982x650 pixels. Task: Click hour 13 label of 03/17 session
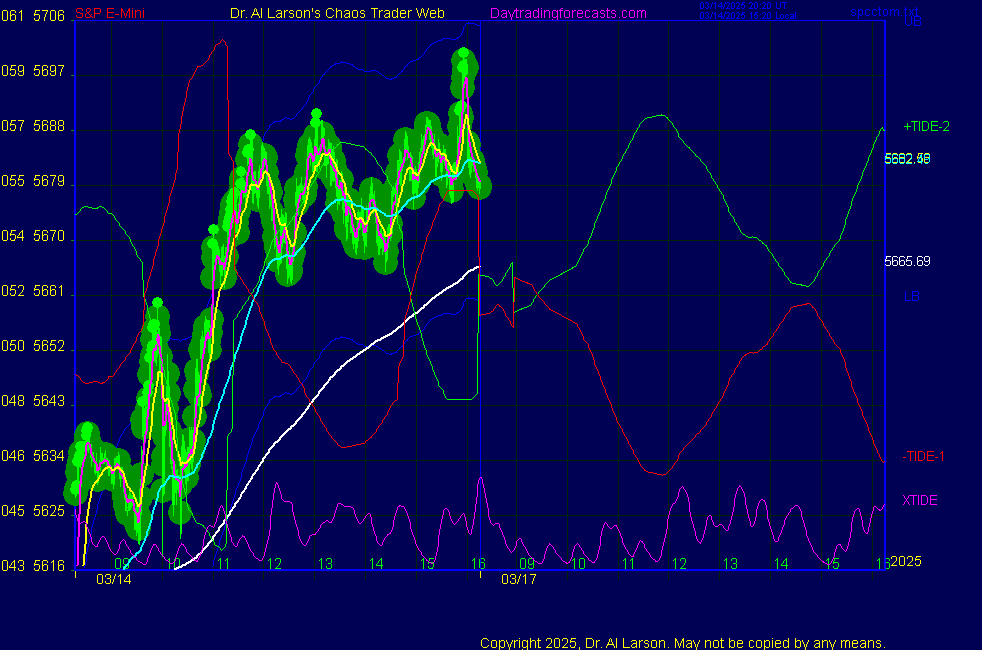(x=730, y=564)
